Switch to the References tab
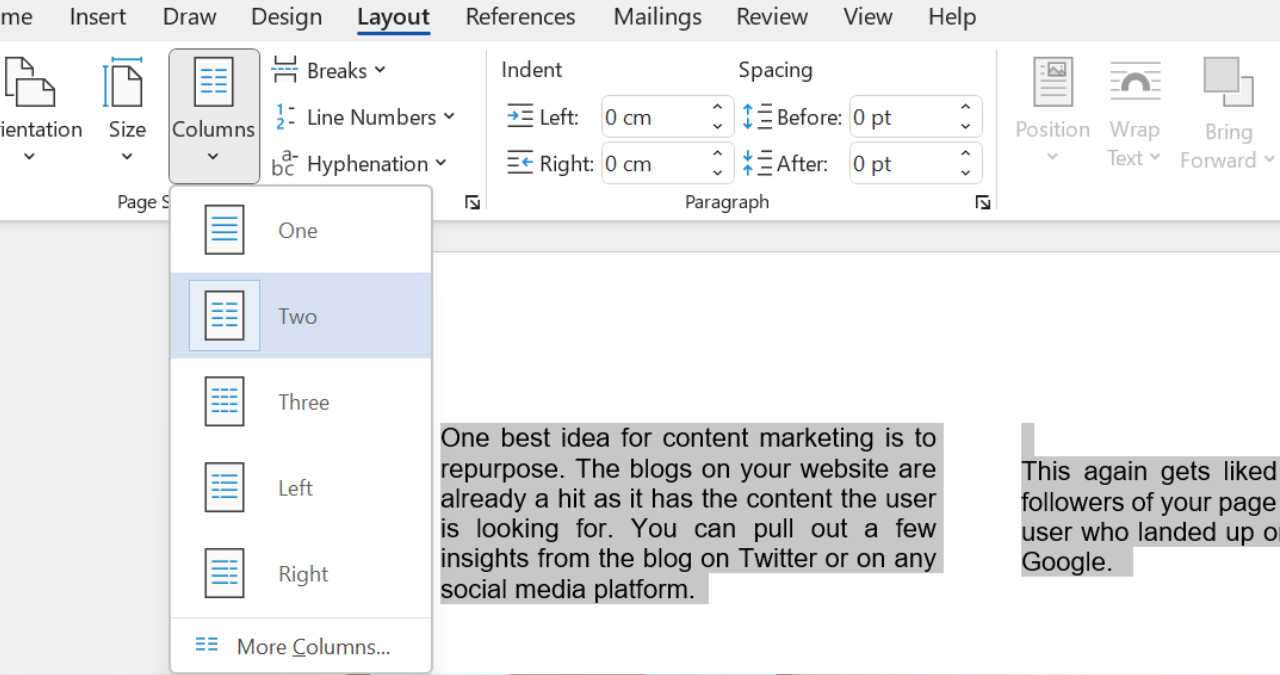The height and width of the screenshot is (675, 1280). coord(520,17)
